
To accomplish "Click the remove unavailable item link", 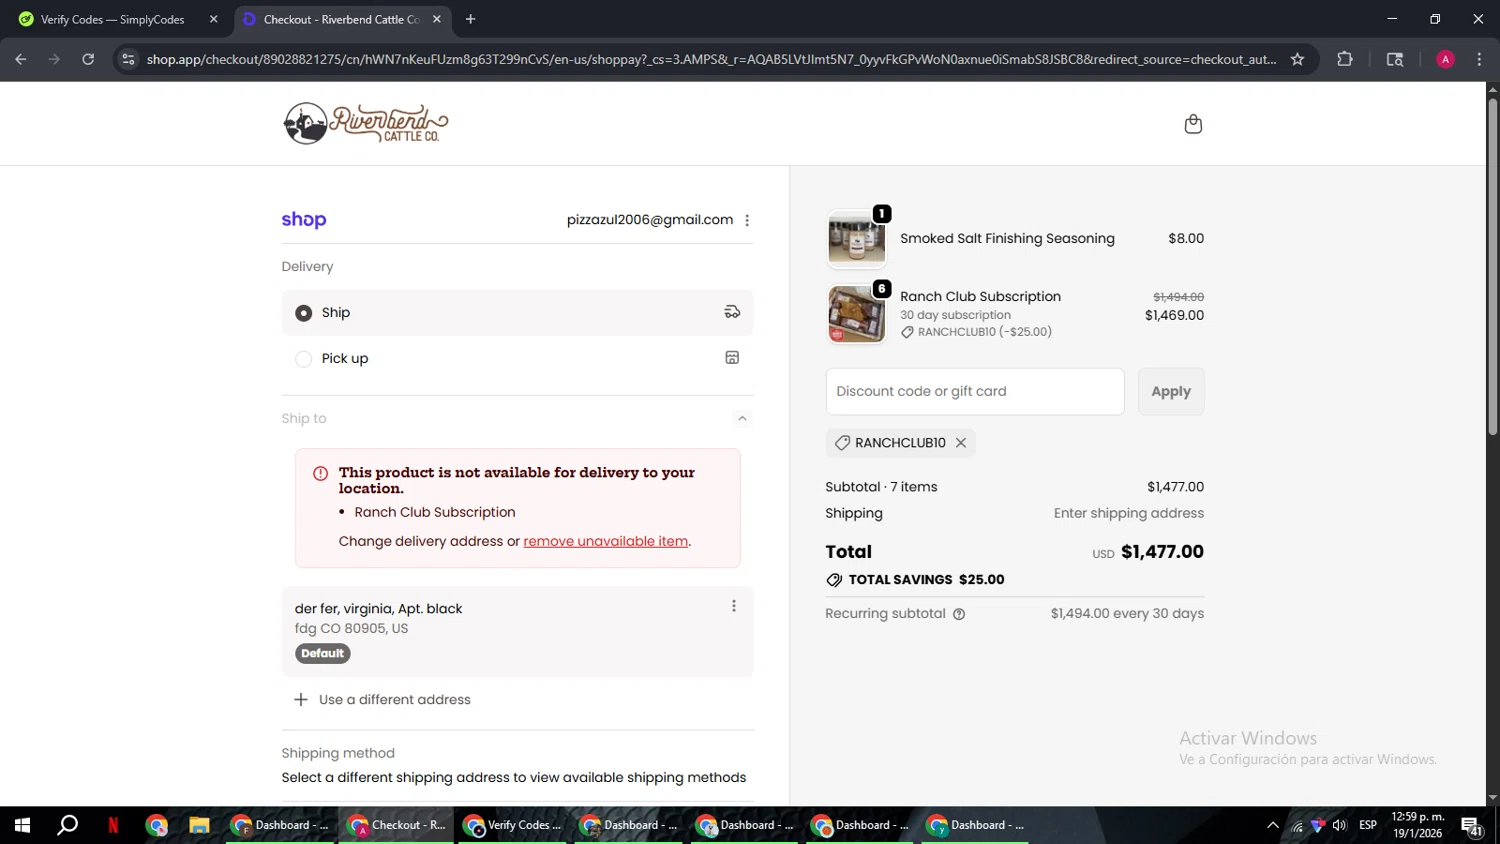I will coord(606,541).
